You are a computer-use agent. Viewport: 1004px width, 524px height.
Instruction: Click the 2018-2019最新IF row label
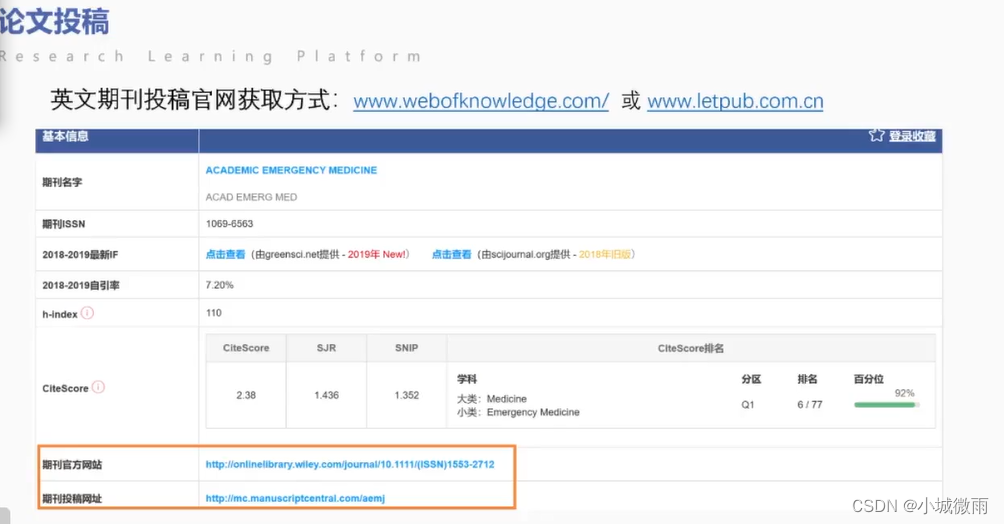80,255
